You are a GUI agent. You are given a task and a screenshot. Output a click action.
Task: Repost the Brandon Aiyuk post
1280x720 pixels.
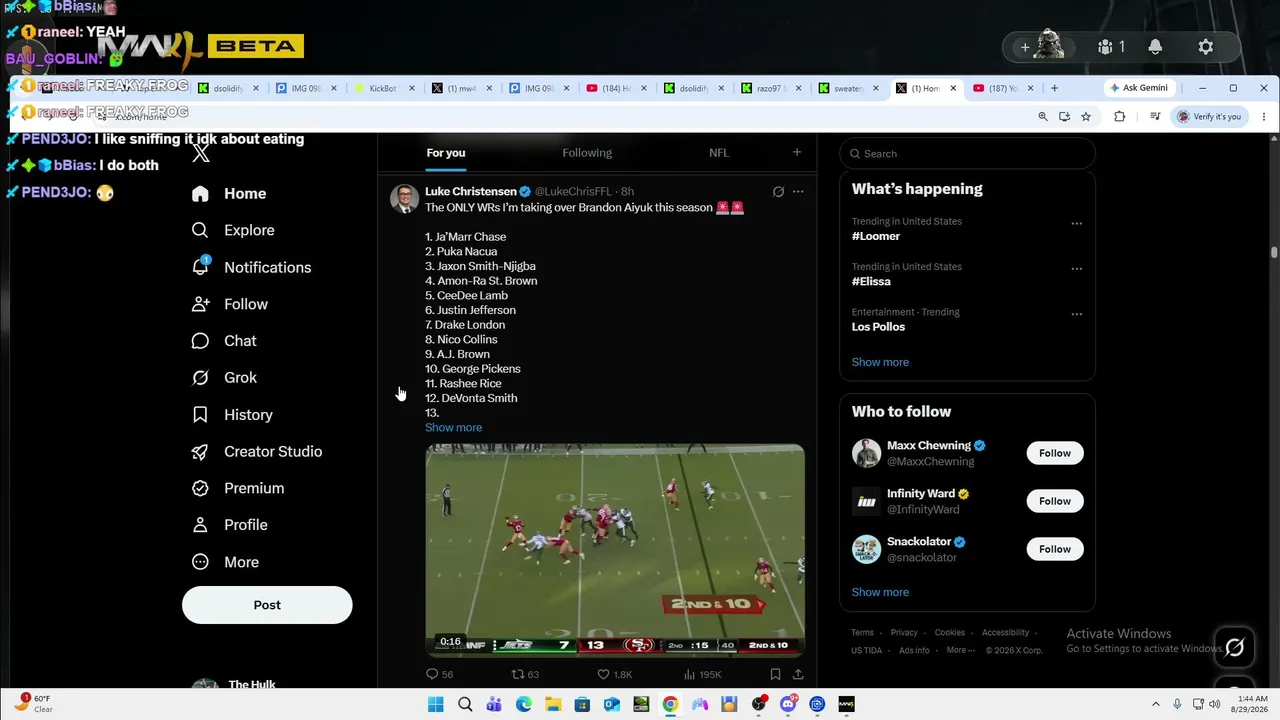(x=525, y=675)
